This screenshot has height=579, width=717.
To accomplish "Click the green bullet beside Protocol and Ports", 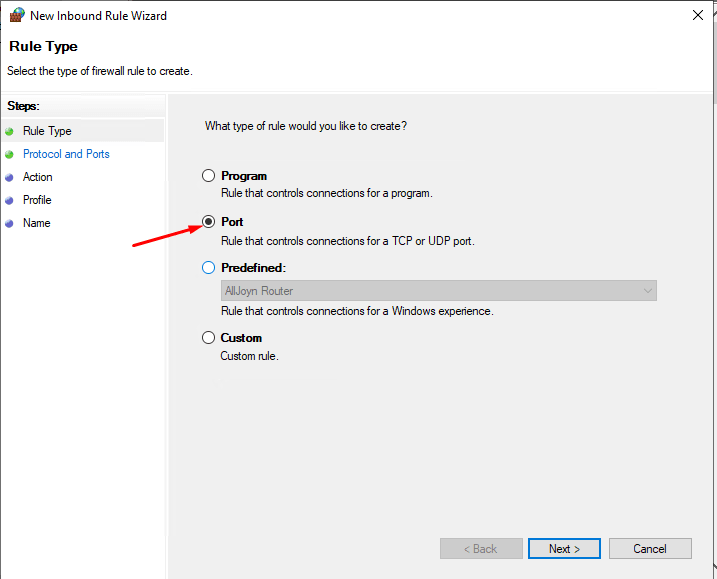I will [x=9, y=155].
